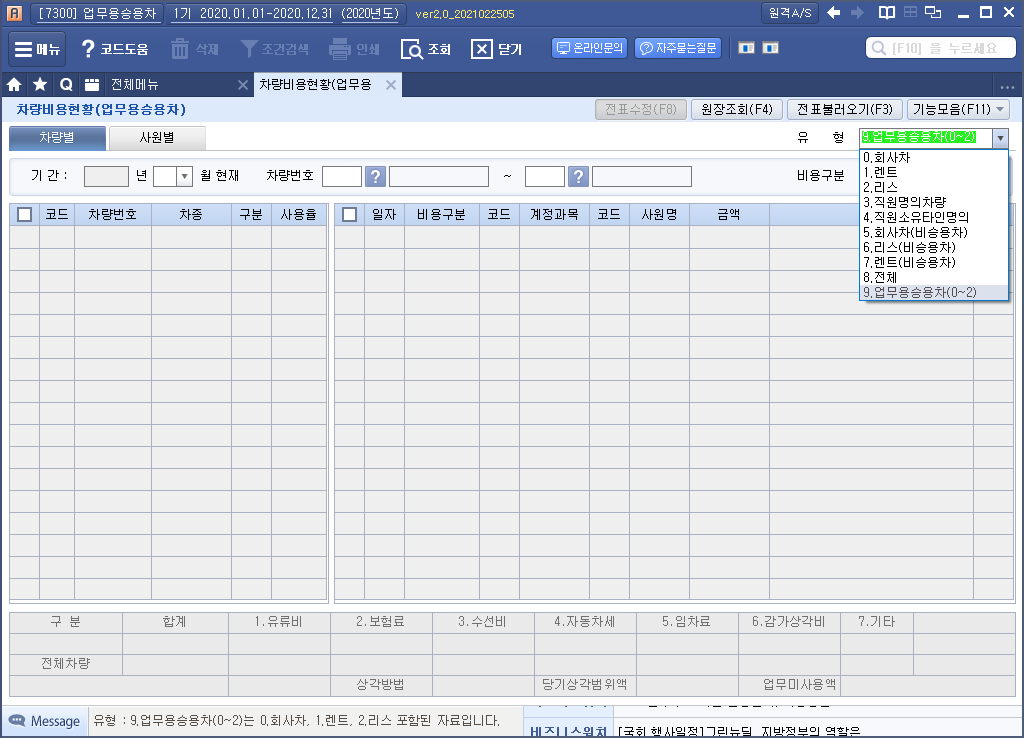Expand the month dropdown arrow

point(184,177)
